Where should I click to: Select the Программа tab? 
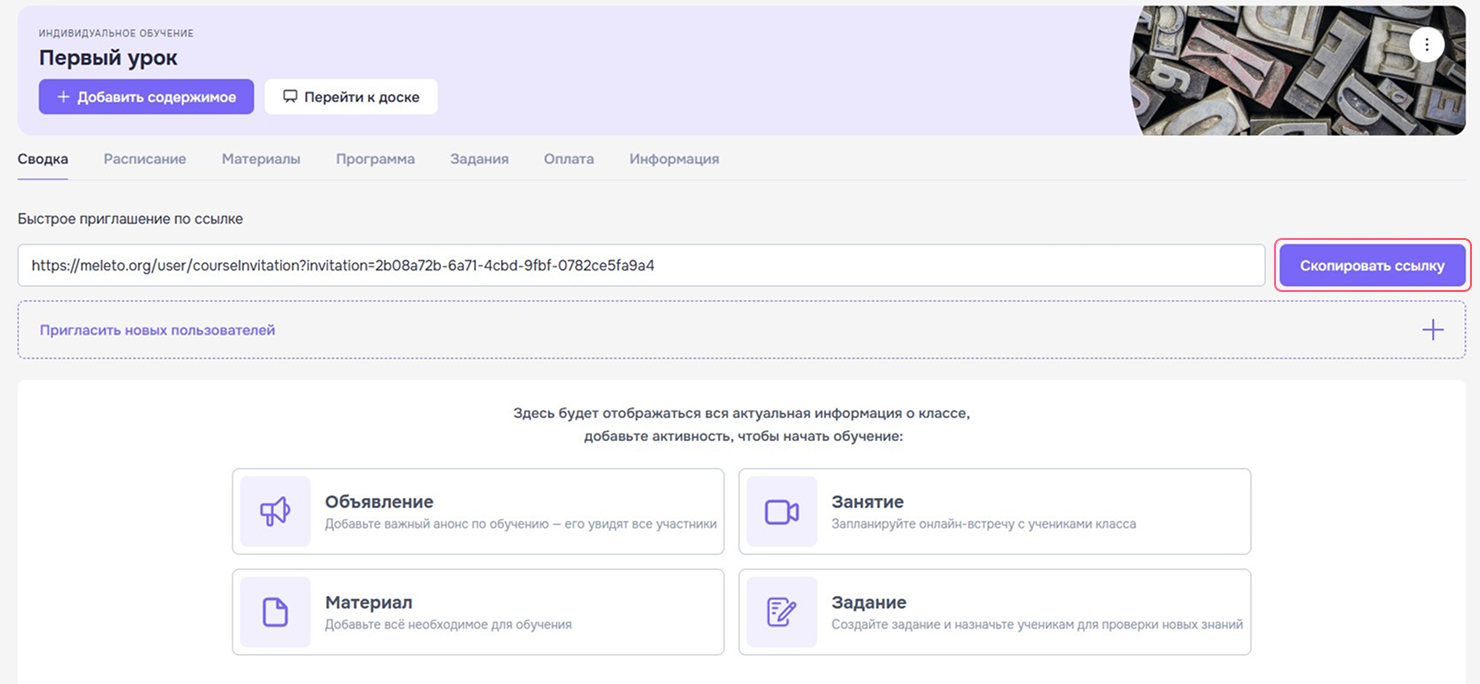coord(375,158)
